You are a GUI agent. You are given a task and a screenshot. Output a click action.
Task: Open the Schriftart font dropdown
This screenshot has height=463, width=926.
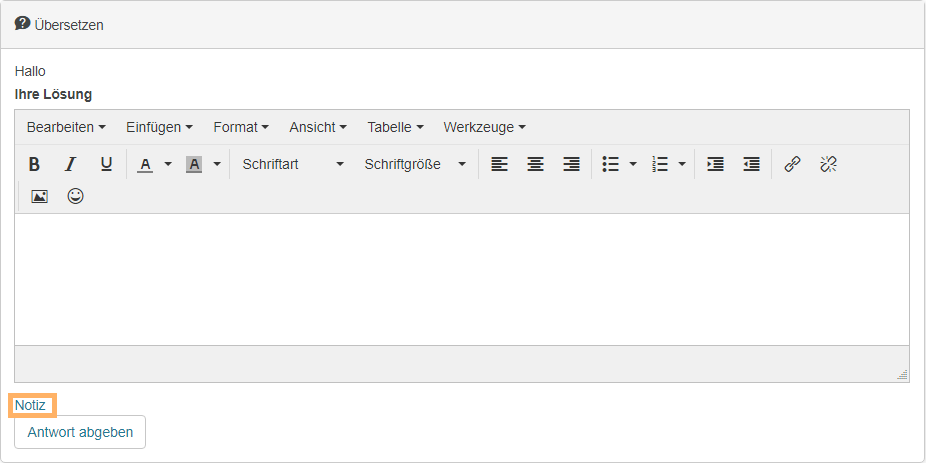(x=292, y=164)
